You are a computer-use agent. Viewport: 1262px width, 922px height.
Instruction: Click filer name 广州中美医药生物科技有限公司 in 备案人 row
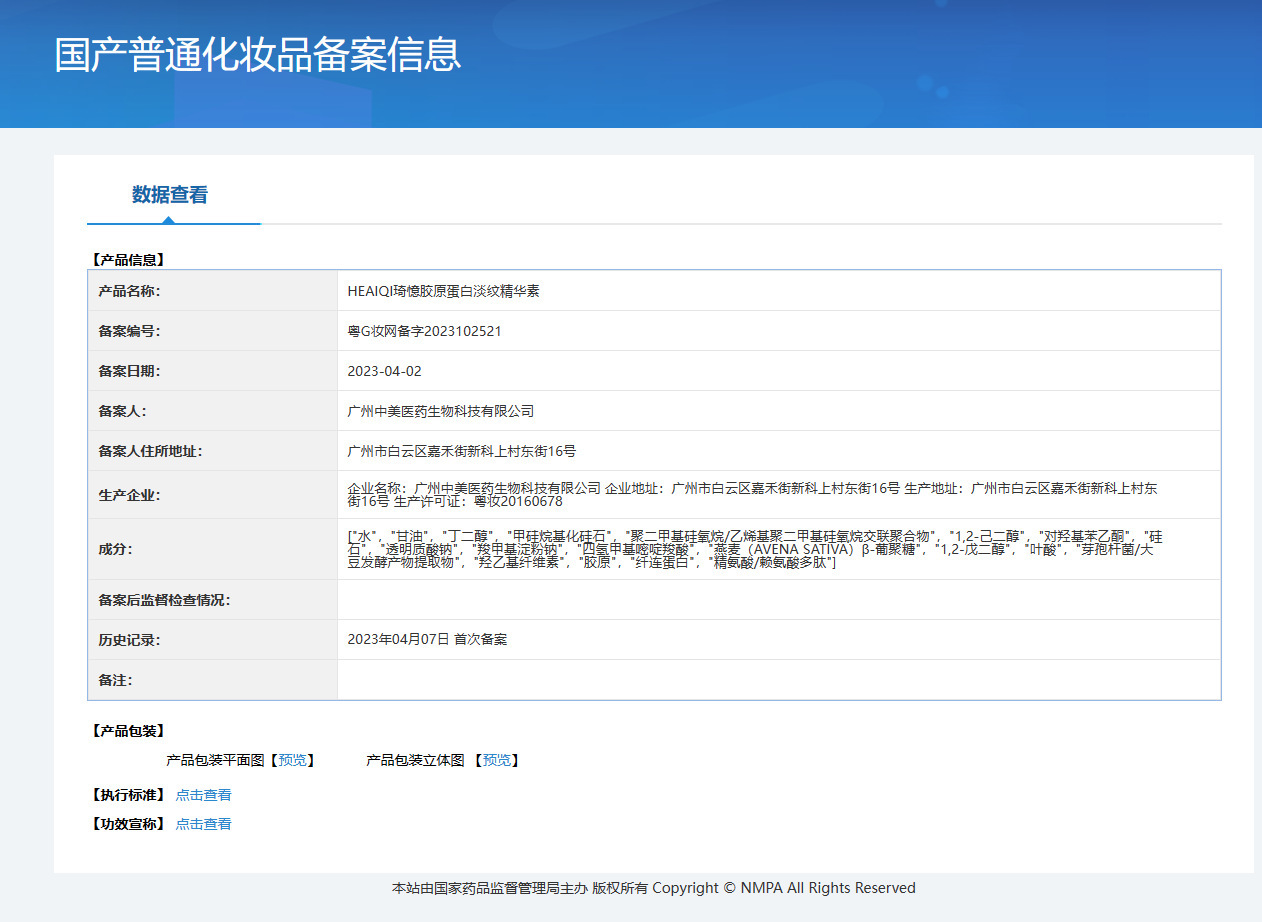440,411
